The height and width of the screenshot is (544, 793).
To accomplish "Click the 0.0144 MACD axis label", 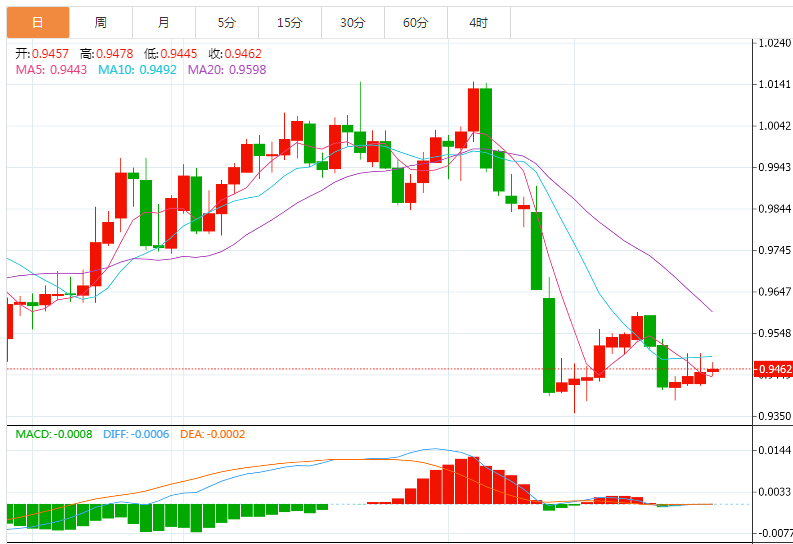I will 774,450.
